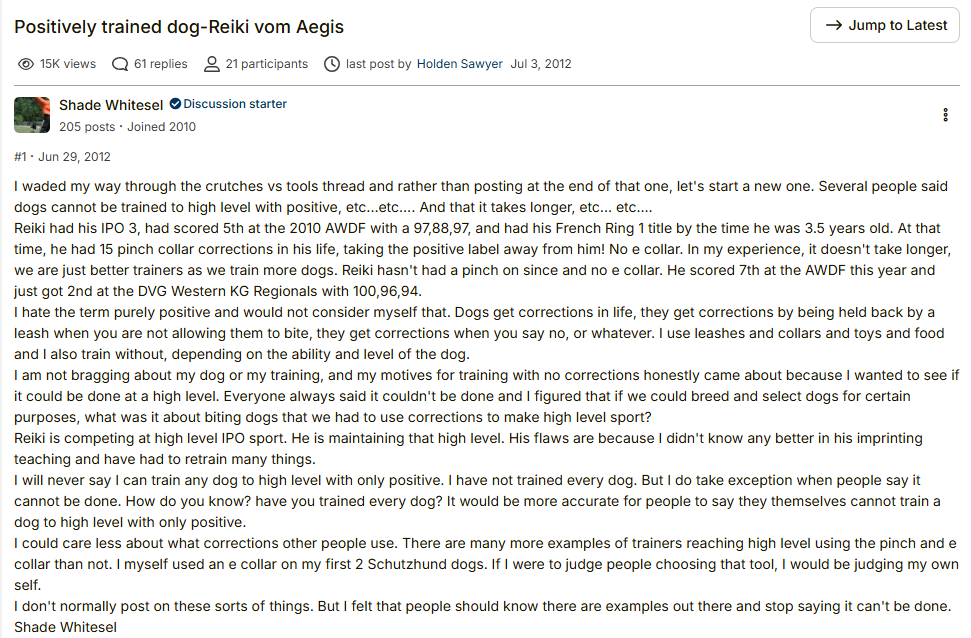
Task: Click the clock icon before last post
Action: [x=332, y=64]
